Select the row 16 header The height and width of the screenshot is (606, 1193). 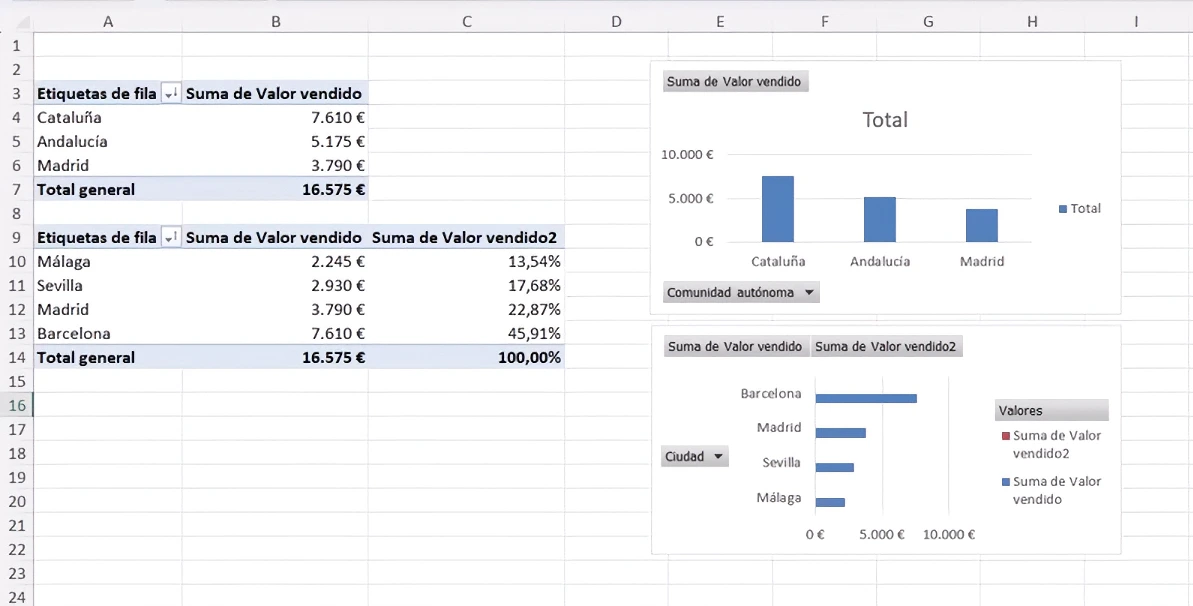[17, 405]
